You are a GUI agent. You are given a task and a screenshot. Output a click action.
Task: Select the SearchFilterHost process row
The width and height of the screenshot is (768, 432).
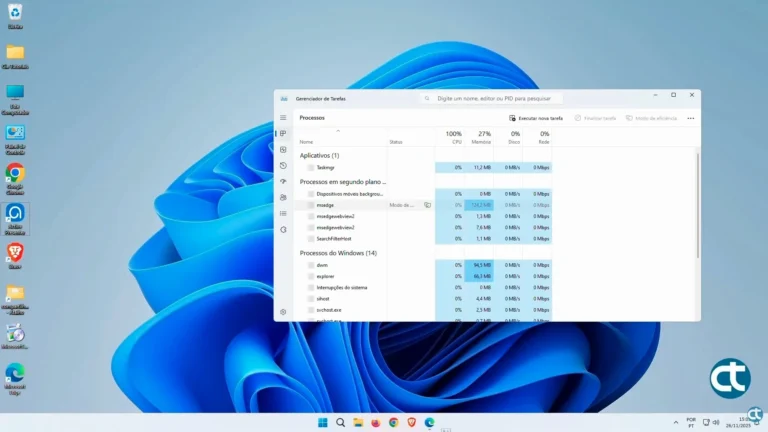click(x=425, y=239)
